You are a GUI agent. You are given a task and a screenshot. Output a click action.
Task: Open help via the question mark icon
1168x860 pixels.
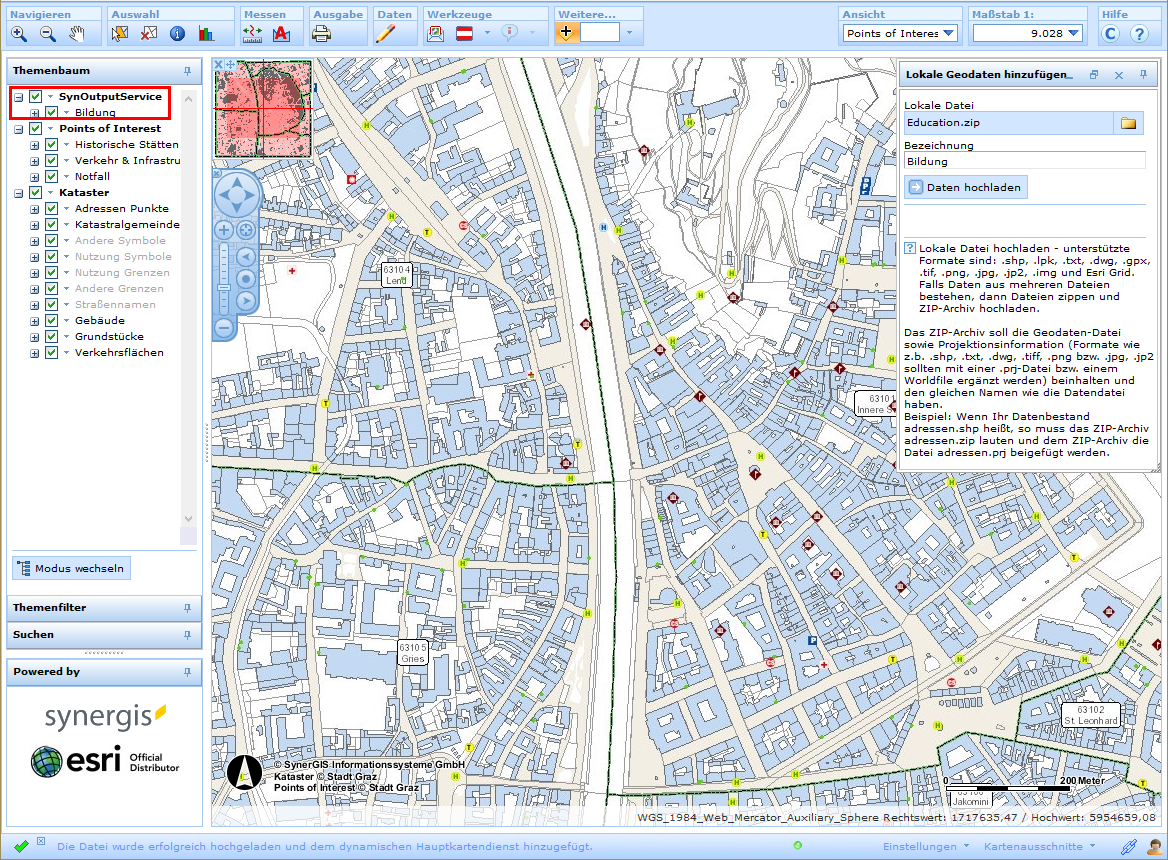(x=1138, y=33)
